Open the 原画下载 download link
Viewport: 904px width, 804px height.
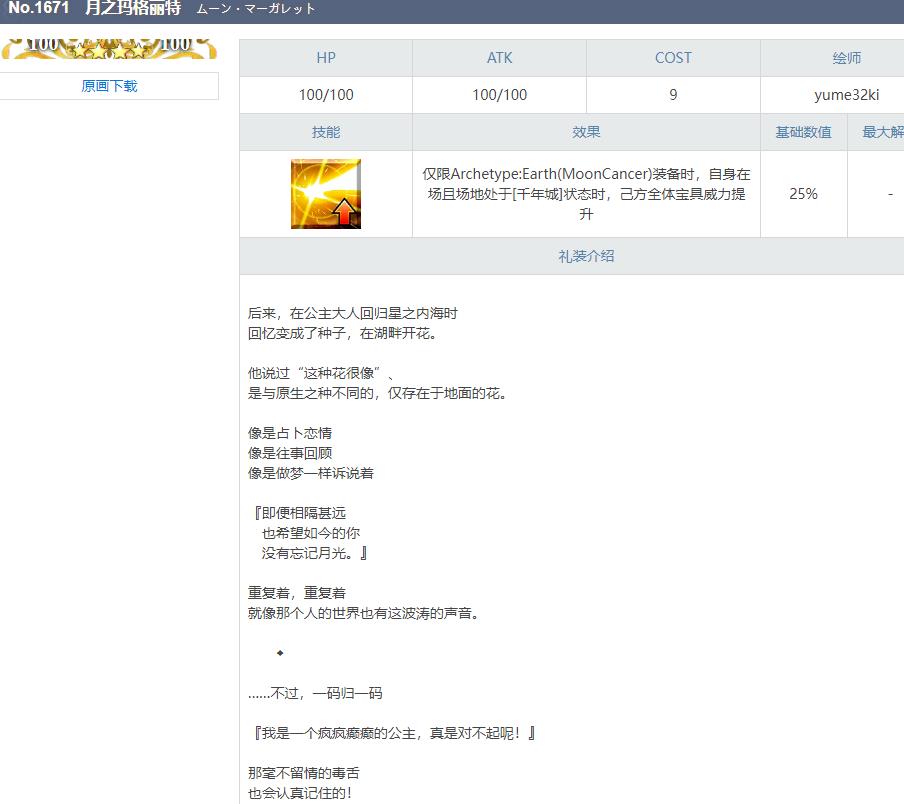tap(110, 86)
